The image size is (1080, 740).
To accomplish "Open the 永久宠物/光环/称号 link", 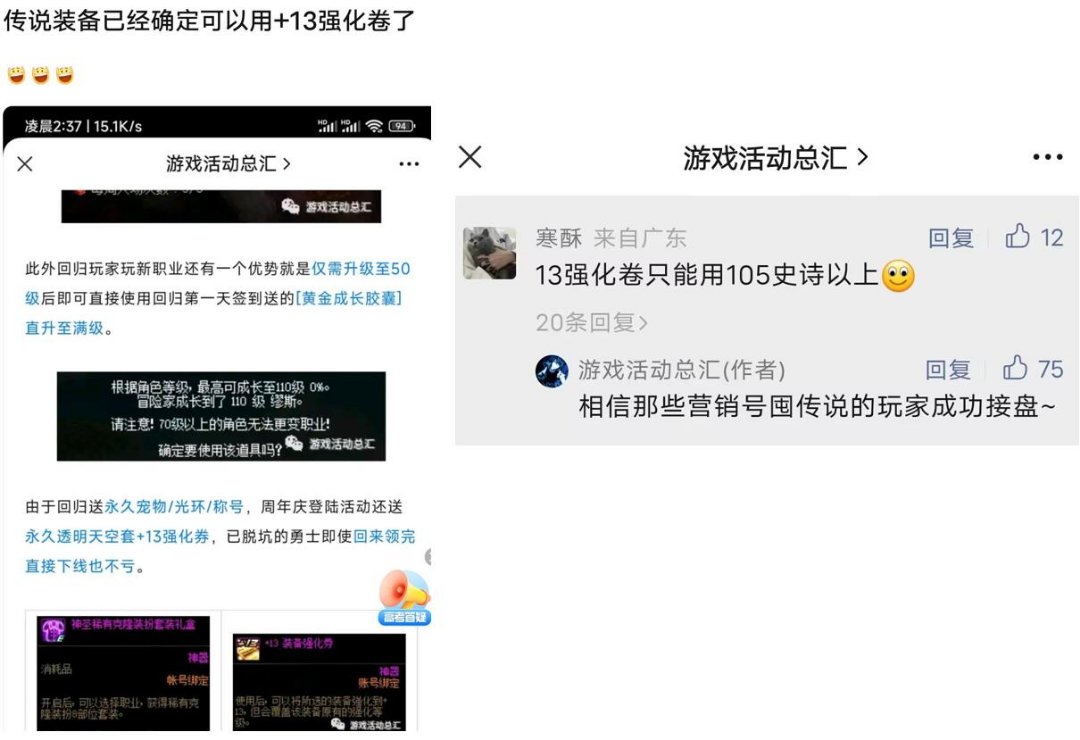I will click(x=174, y=507).
